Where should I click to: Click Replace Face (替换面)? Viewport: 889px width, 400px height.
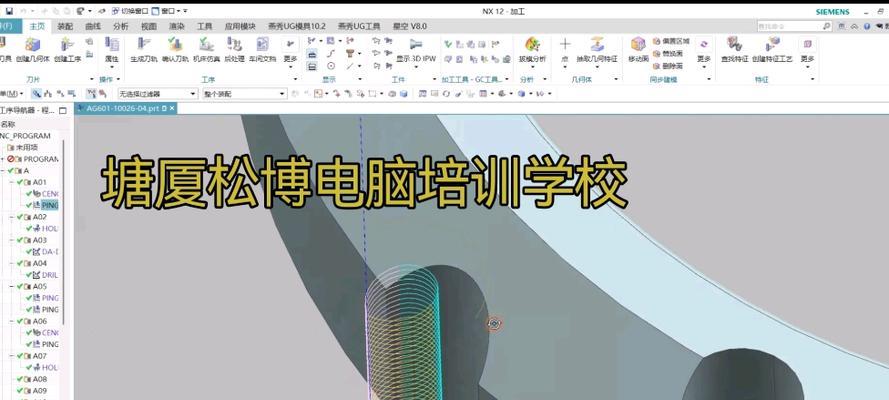[668, 53]
